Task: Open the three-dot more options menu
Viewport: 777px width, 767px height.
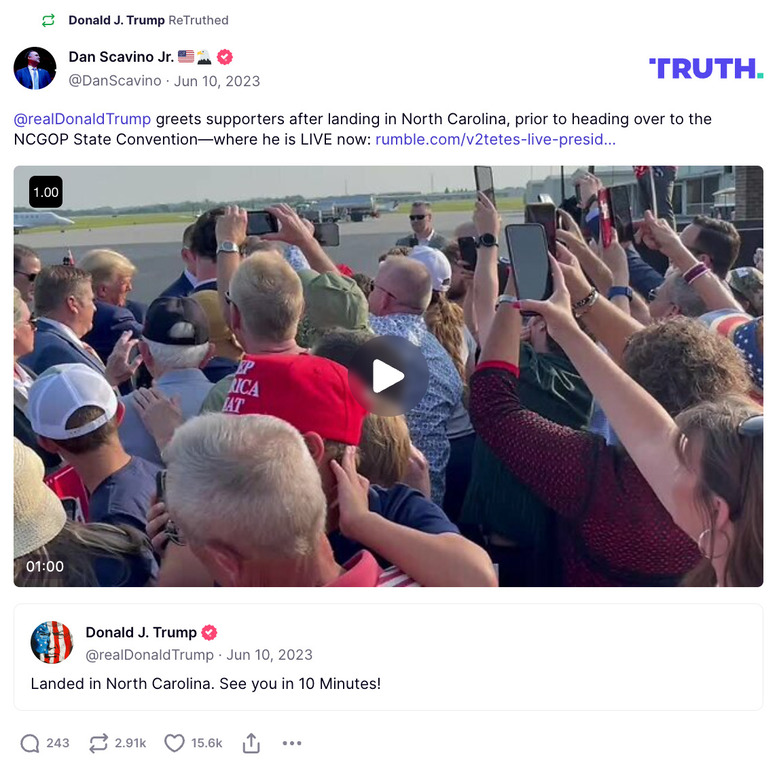Action: [292, 743]
